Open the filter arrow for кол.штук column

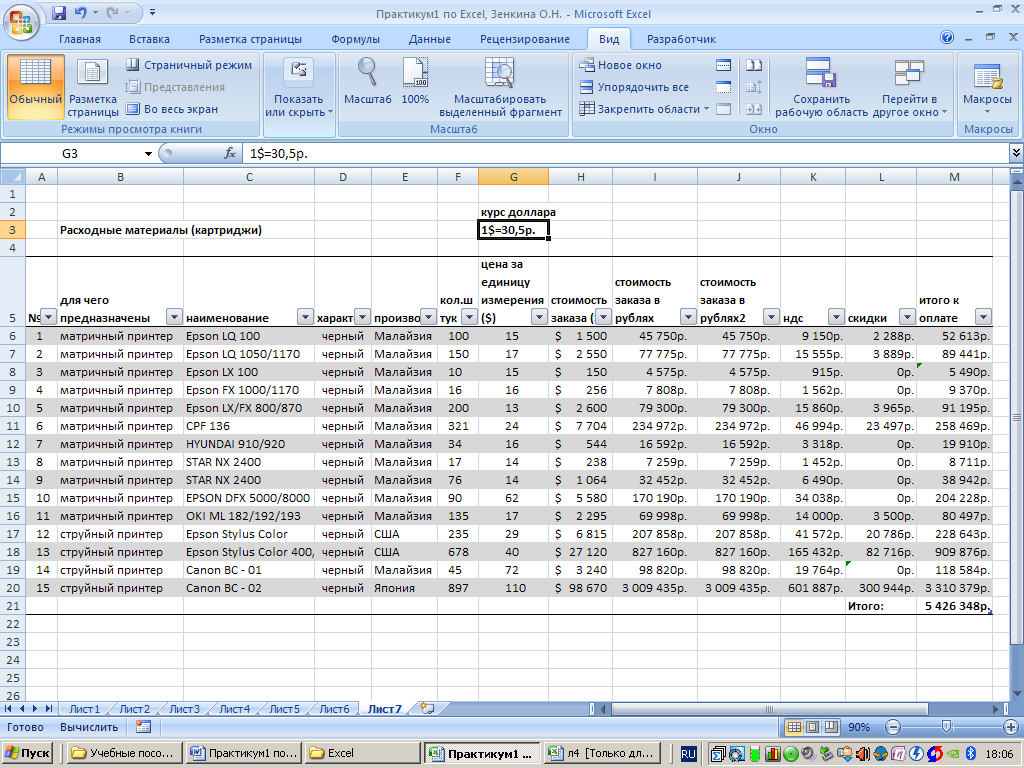click(x=469, y=317)
